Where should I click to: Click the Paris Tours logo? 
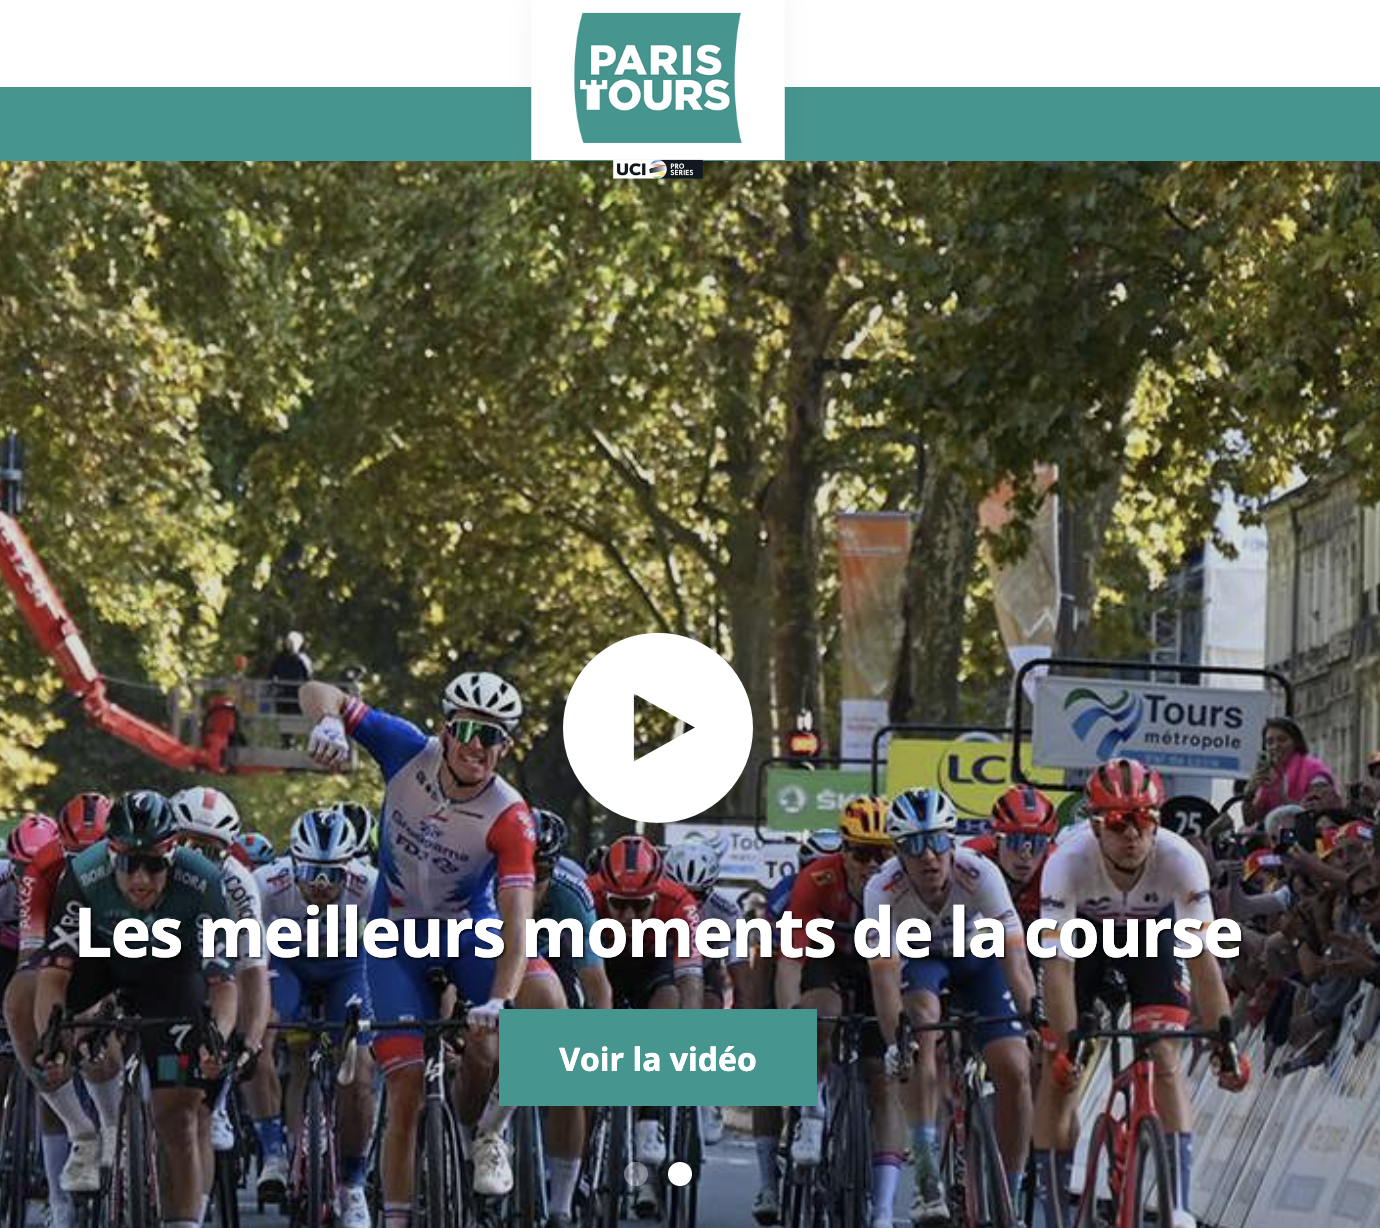[658, 78]
